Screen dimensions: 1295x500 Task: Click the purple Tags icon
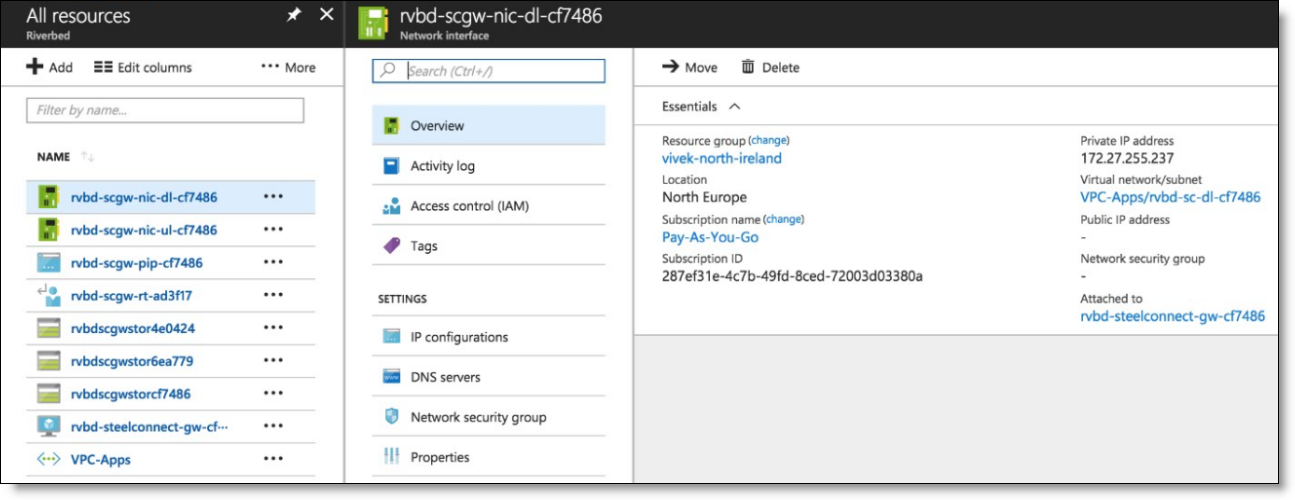(392, 246)
